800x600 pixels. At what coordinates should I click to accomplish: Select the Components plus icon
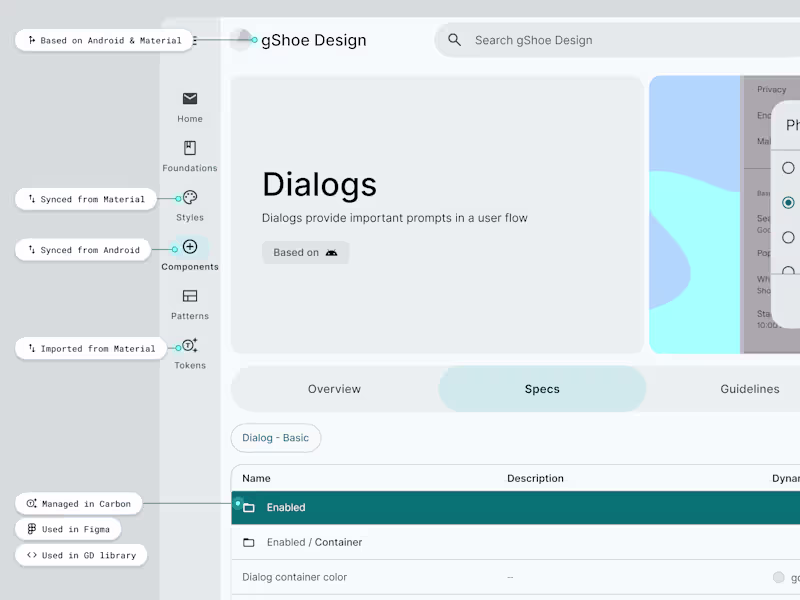189,246
